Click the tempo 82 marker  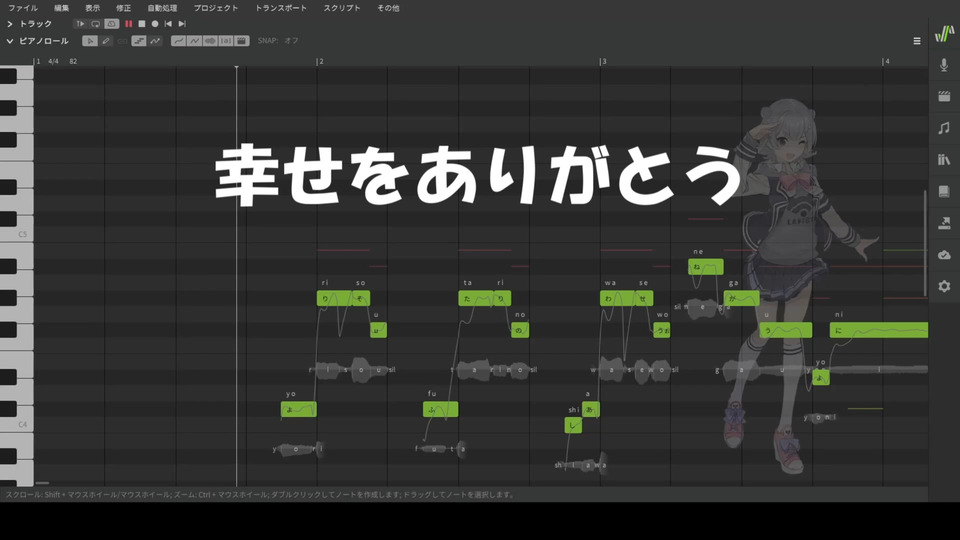tap(73, 61)
